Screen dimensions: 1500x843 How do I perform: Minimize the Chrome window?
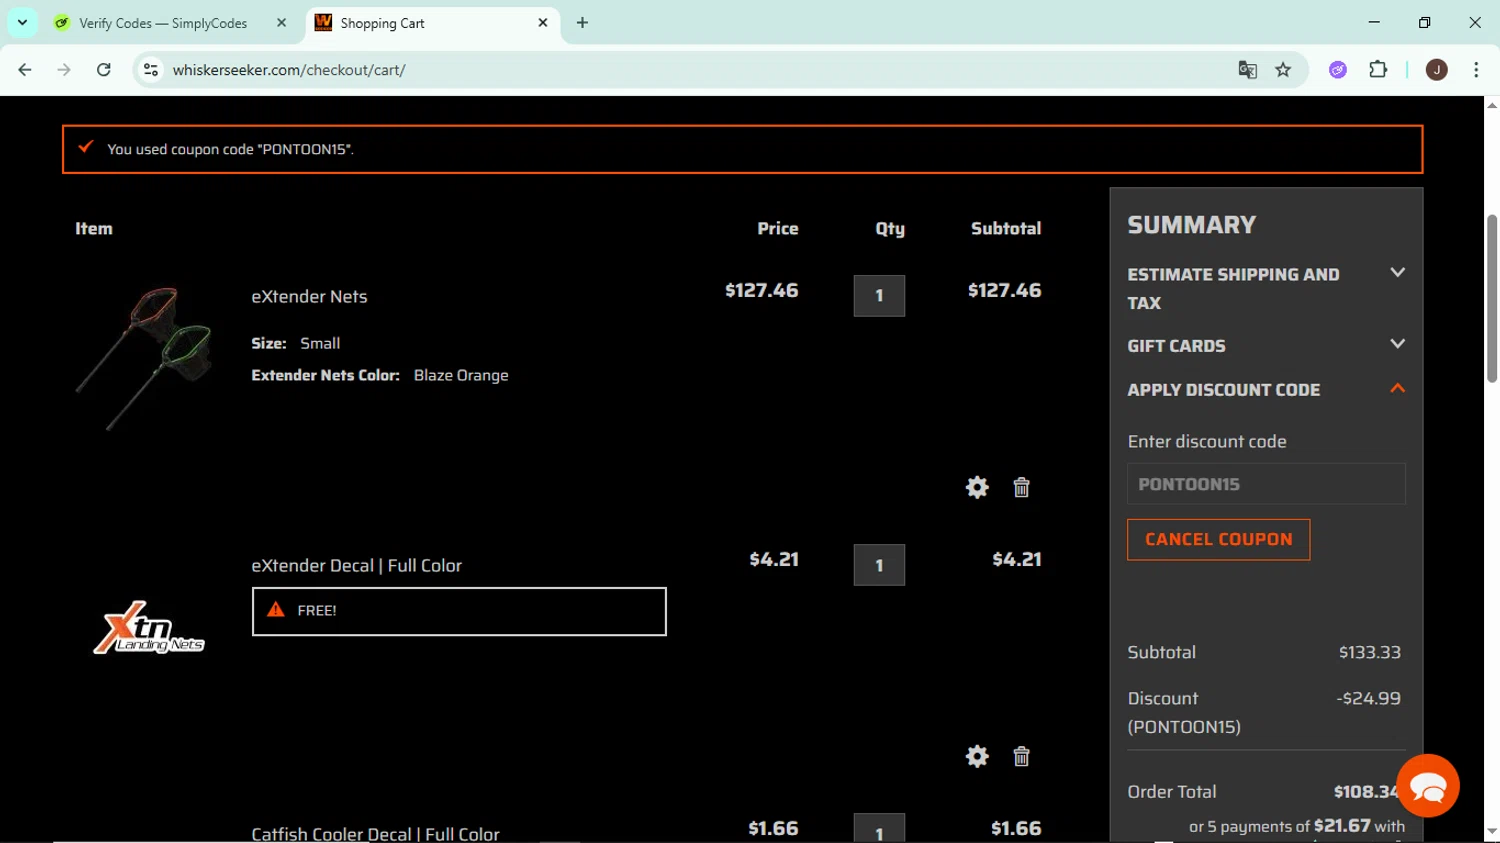pos(1374,22)
